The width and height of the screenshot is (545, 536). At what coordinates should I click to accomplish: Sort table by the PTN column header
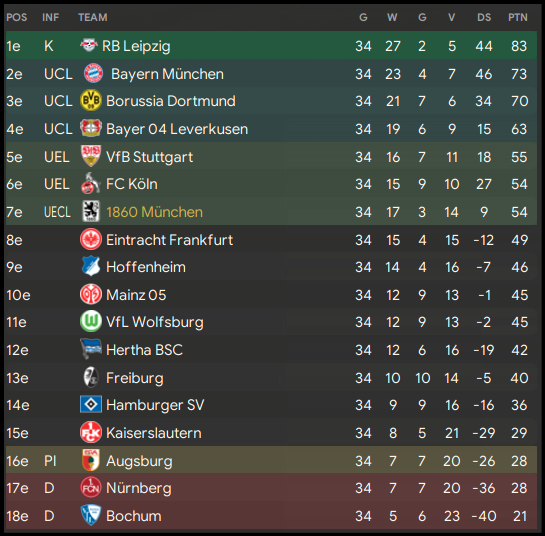click(x=518, y=17)
